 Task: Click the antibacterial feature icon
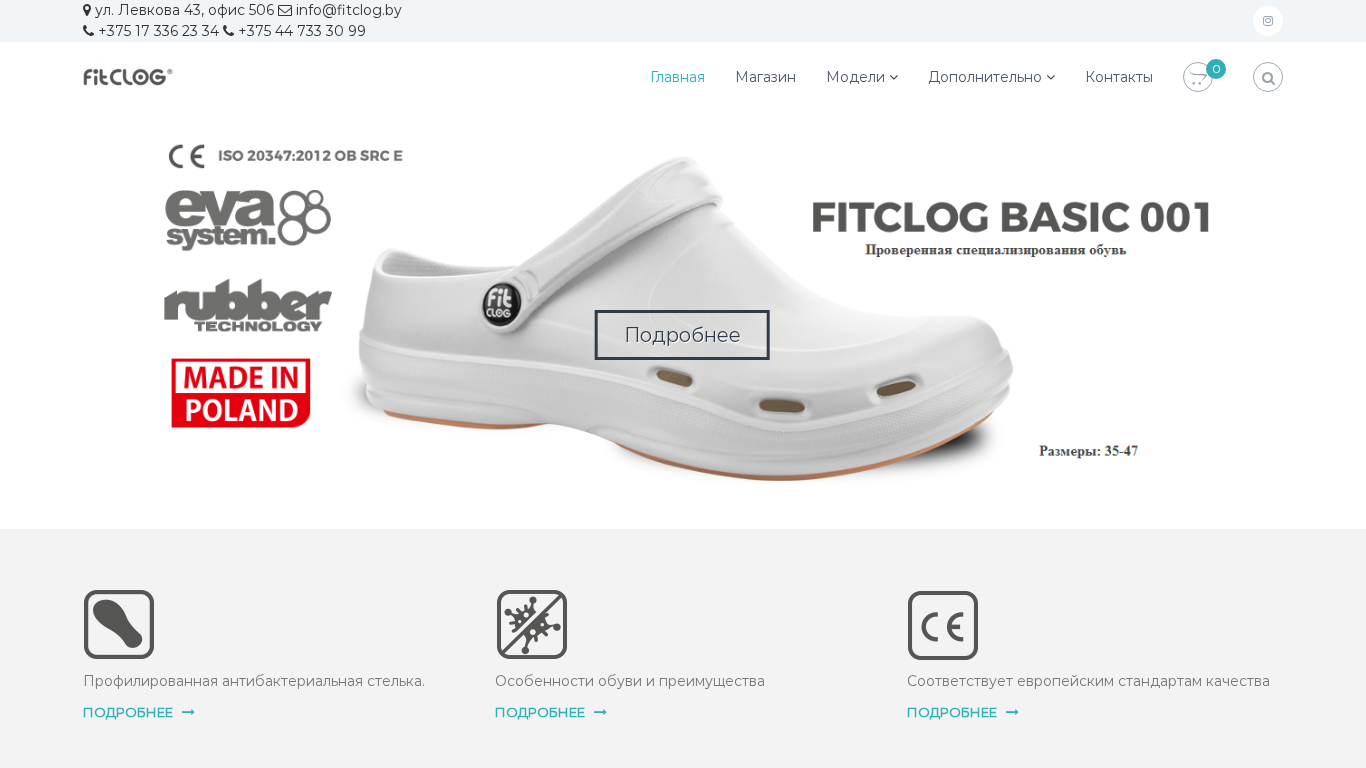pyautogui.click(x=532, y=625)
